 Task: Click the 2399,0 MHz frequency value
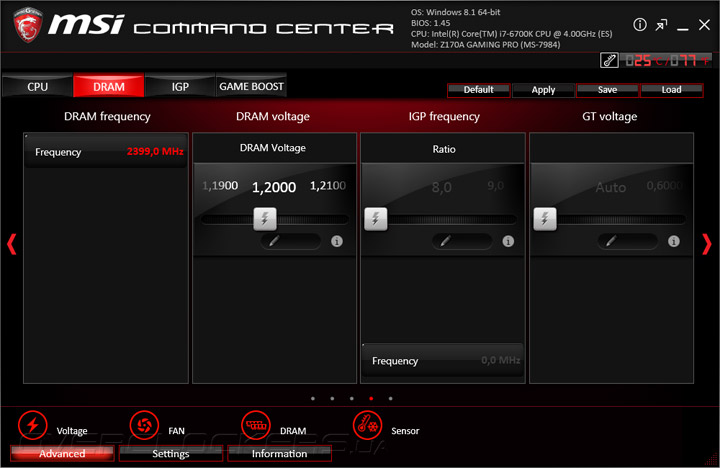[155, 152]
